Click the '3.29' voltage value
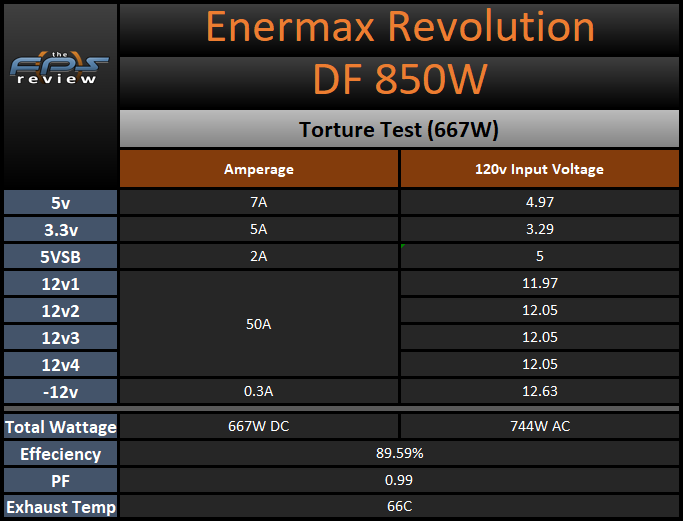 click(x=540, y=229)
